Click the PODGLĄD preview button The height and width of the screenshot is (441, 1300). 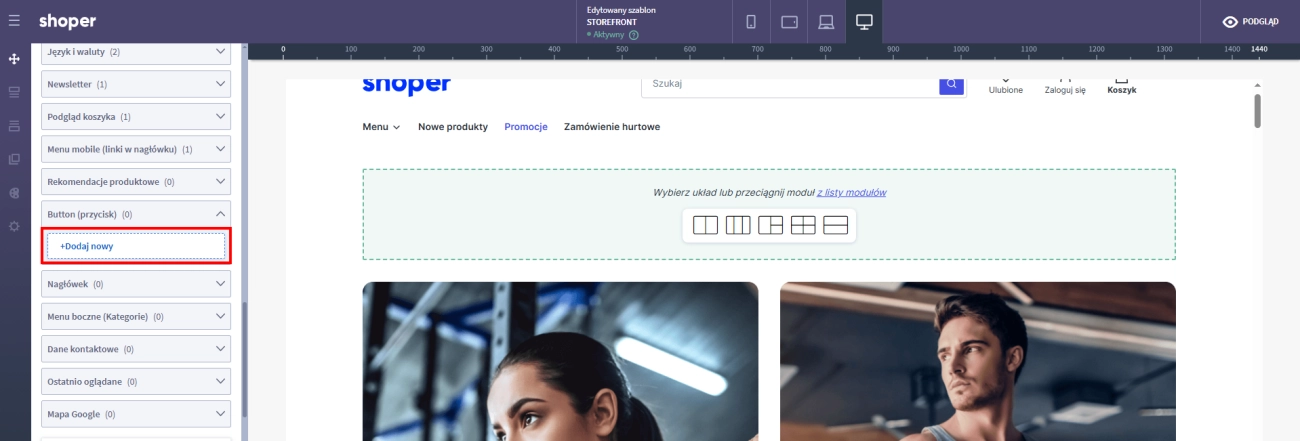1251,21
